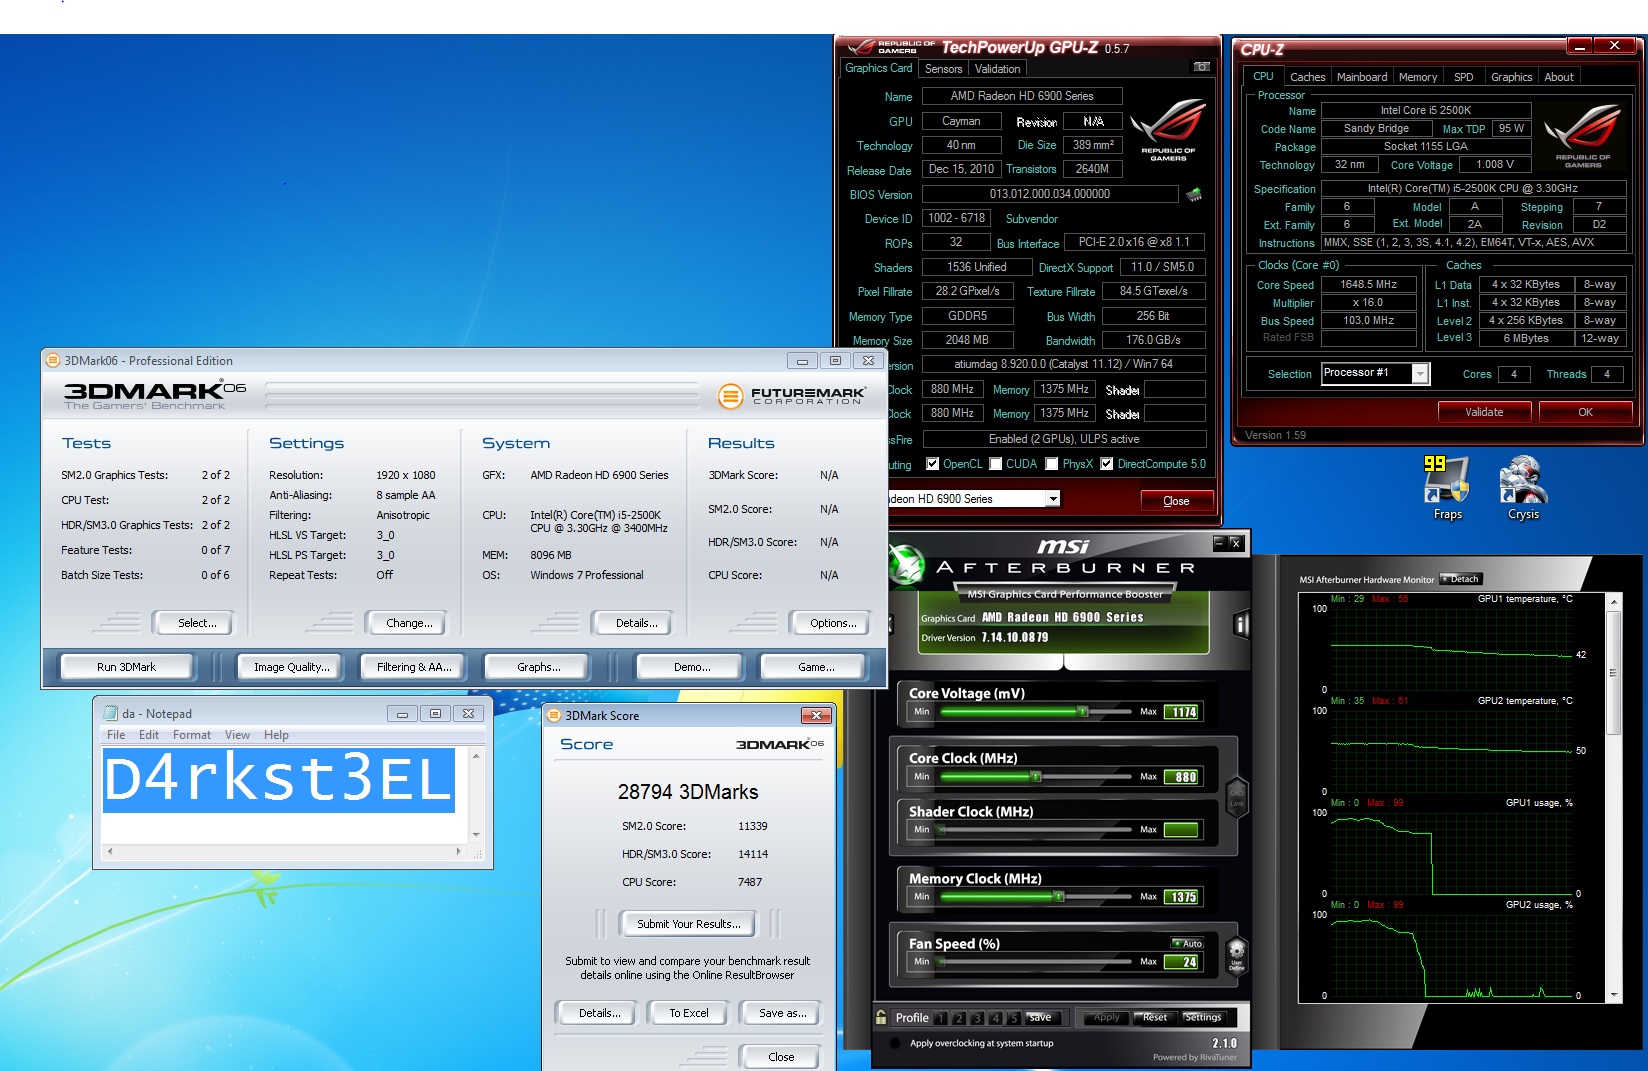The height and width of the screenshot is (1071, 1648).
Task: Open the Caches tab in CPU-Z
Action: click(x=1307, y=77)
